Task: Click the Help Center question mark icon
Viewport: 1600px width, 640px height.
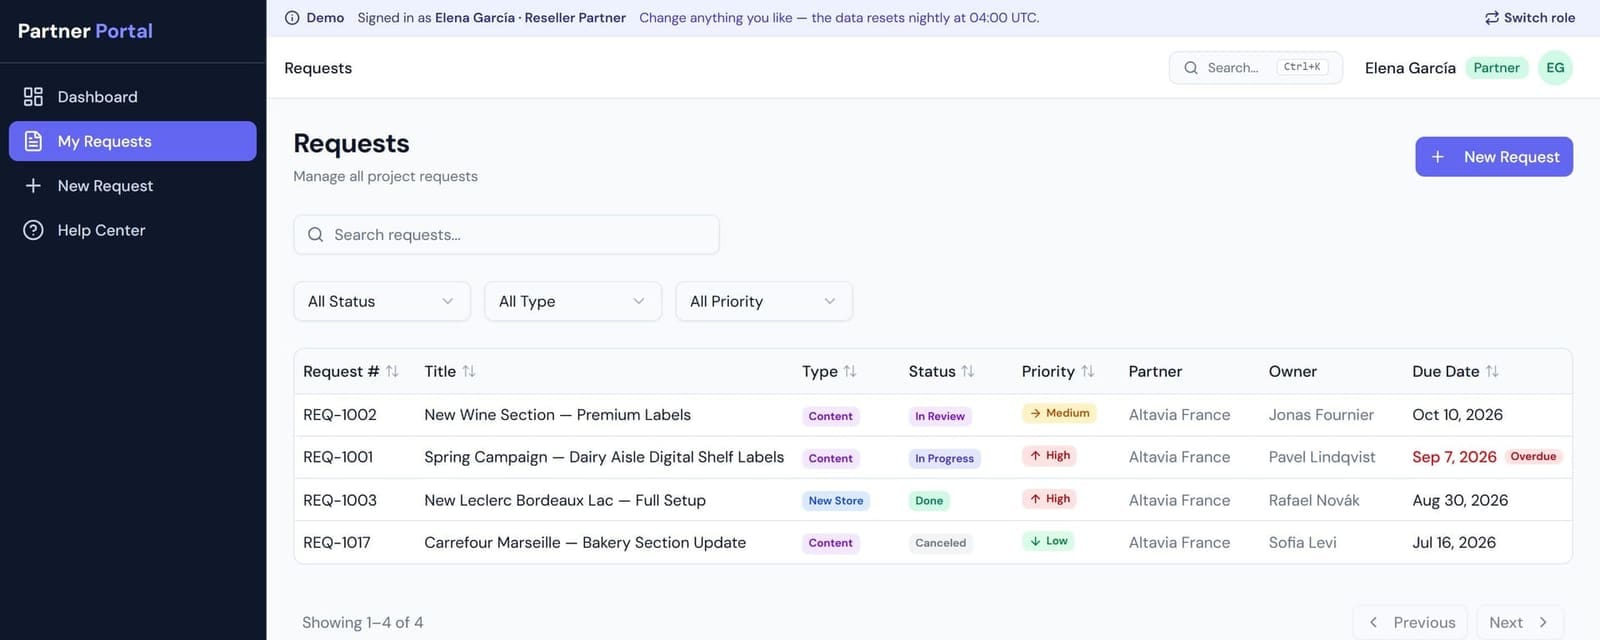Action: [x=33, y=230]
